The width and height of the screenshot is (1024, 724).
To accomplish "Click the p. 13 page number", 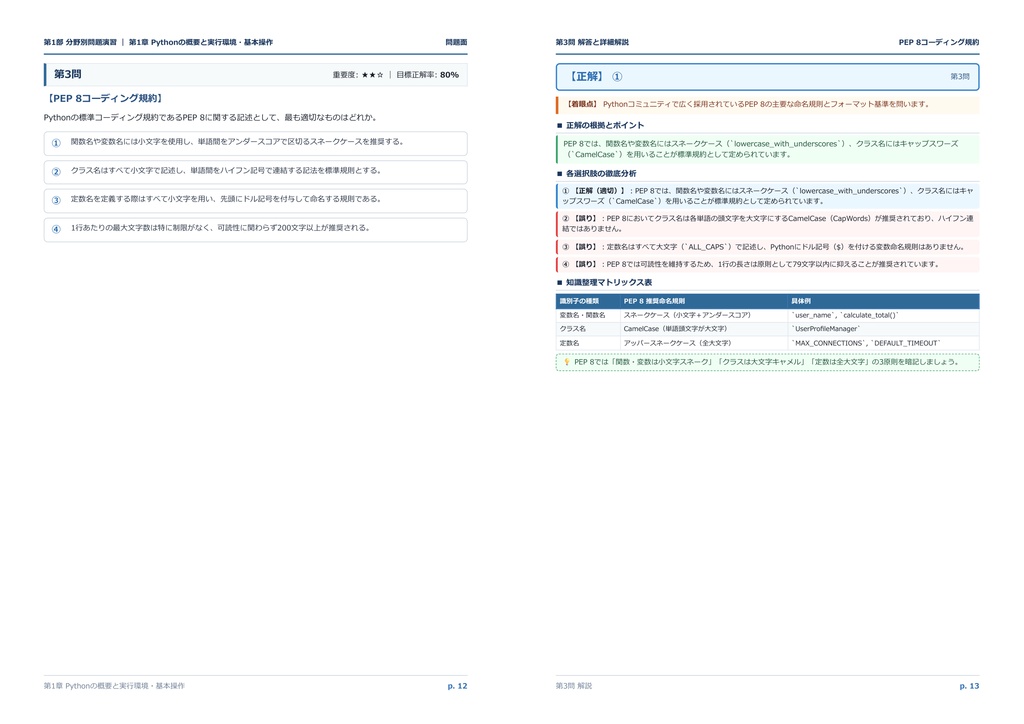I will click(x=969, y=686).
